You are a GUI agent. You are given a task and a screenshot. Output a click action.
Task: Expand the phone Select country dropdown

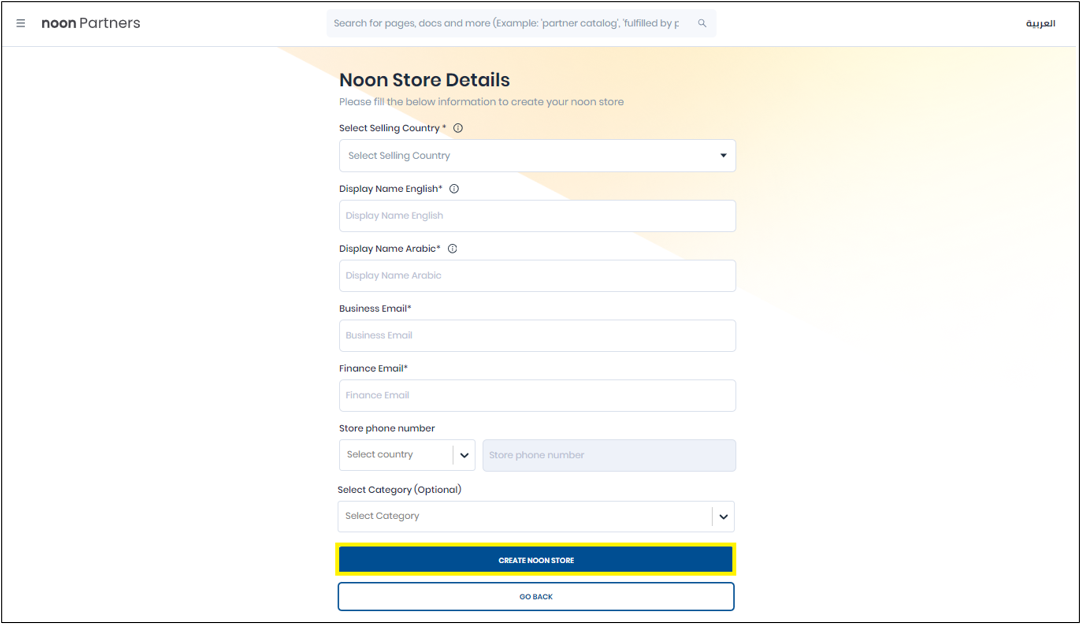pyautogui.click(x=406, y=455)
